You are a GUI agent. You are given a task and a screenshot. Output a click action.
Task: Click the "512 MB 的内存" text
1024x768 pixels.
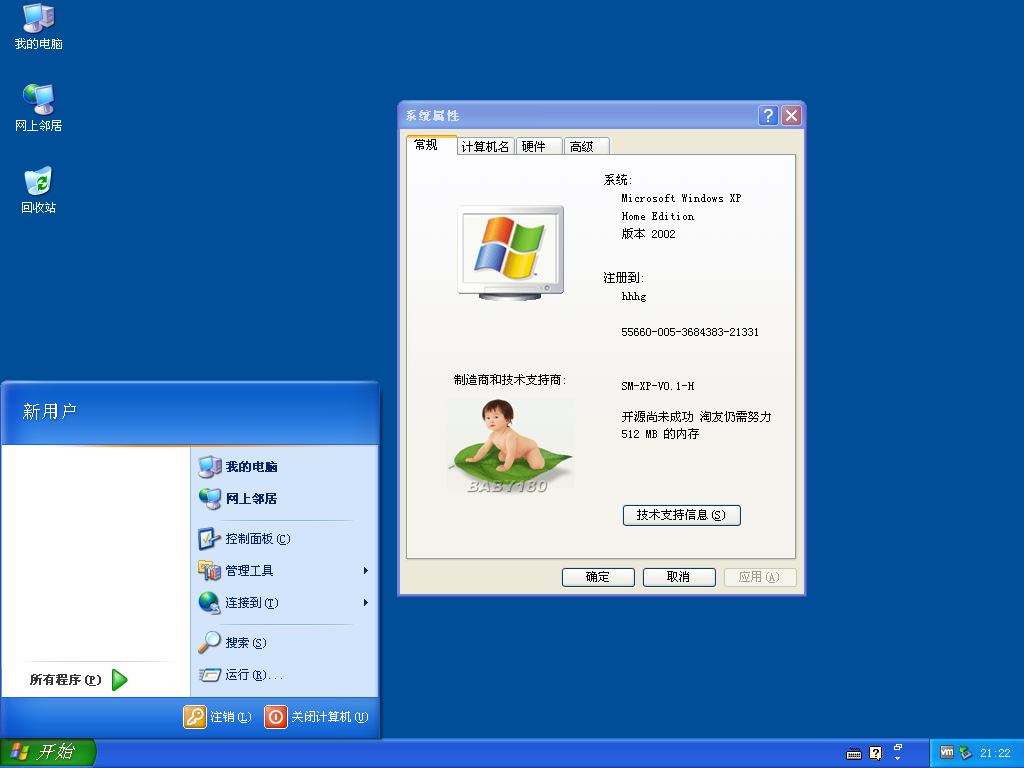[x=660, y=434]
